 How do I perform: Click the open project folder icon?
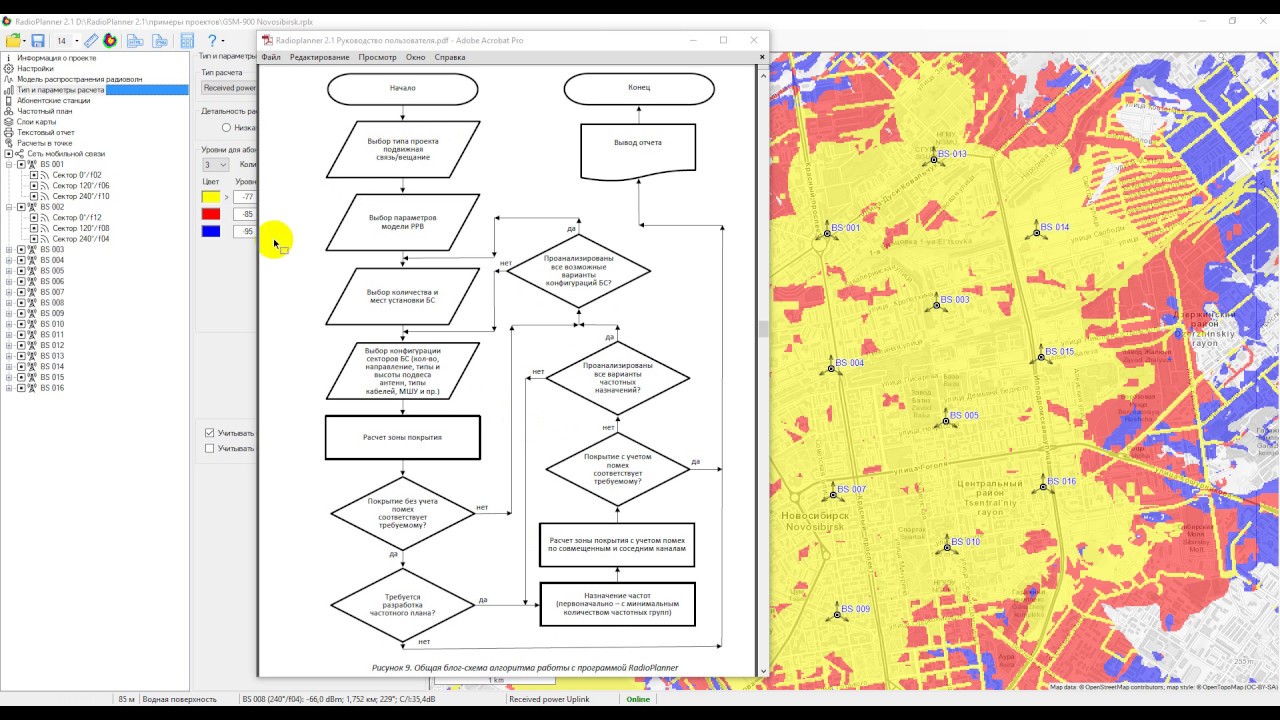13,41
